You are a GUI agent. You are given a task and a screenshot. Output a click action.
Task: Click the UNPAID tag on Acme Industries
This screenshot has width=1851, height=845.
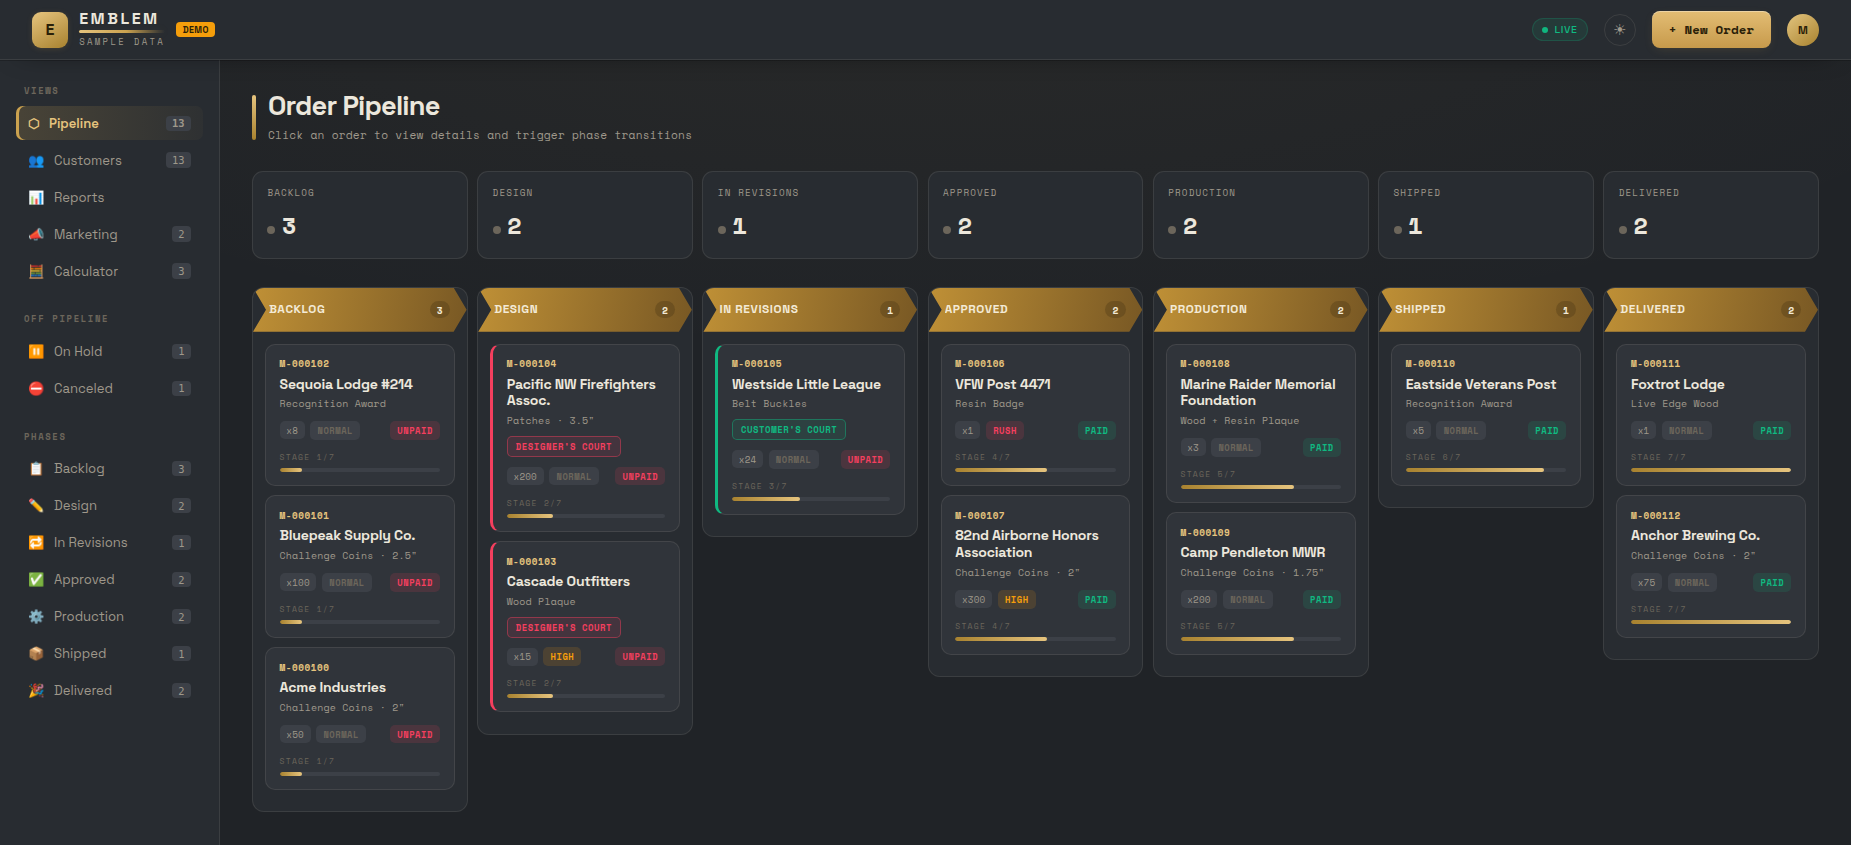(x=415, y=735)
